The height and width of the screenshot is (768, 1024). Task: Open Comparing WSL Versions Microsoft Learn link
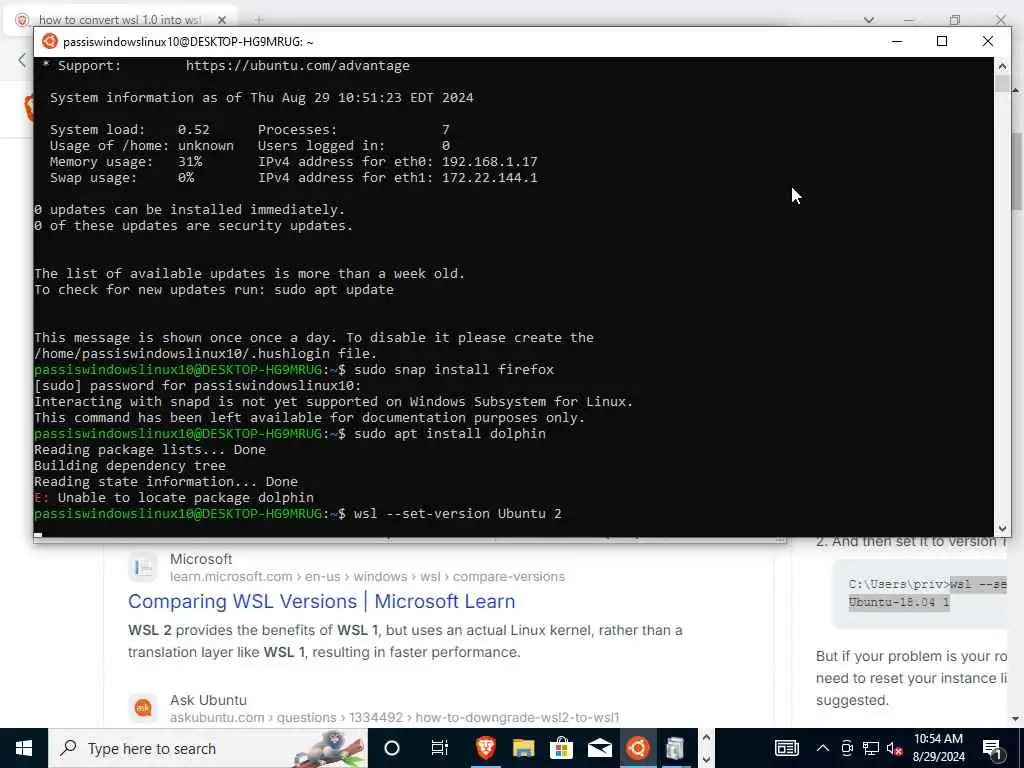coord(321,601)
